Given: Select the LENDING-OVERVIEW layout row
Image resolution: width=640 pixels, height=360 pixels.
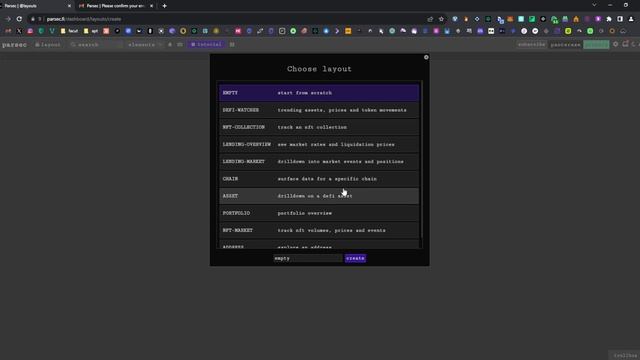Looking at the screenshot, I should click(x=319, y=144).
